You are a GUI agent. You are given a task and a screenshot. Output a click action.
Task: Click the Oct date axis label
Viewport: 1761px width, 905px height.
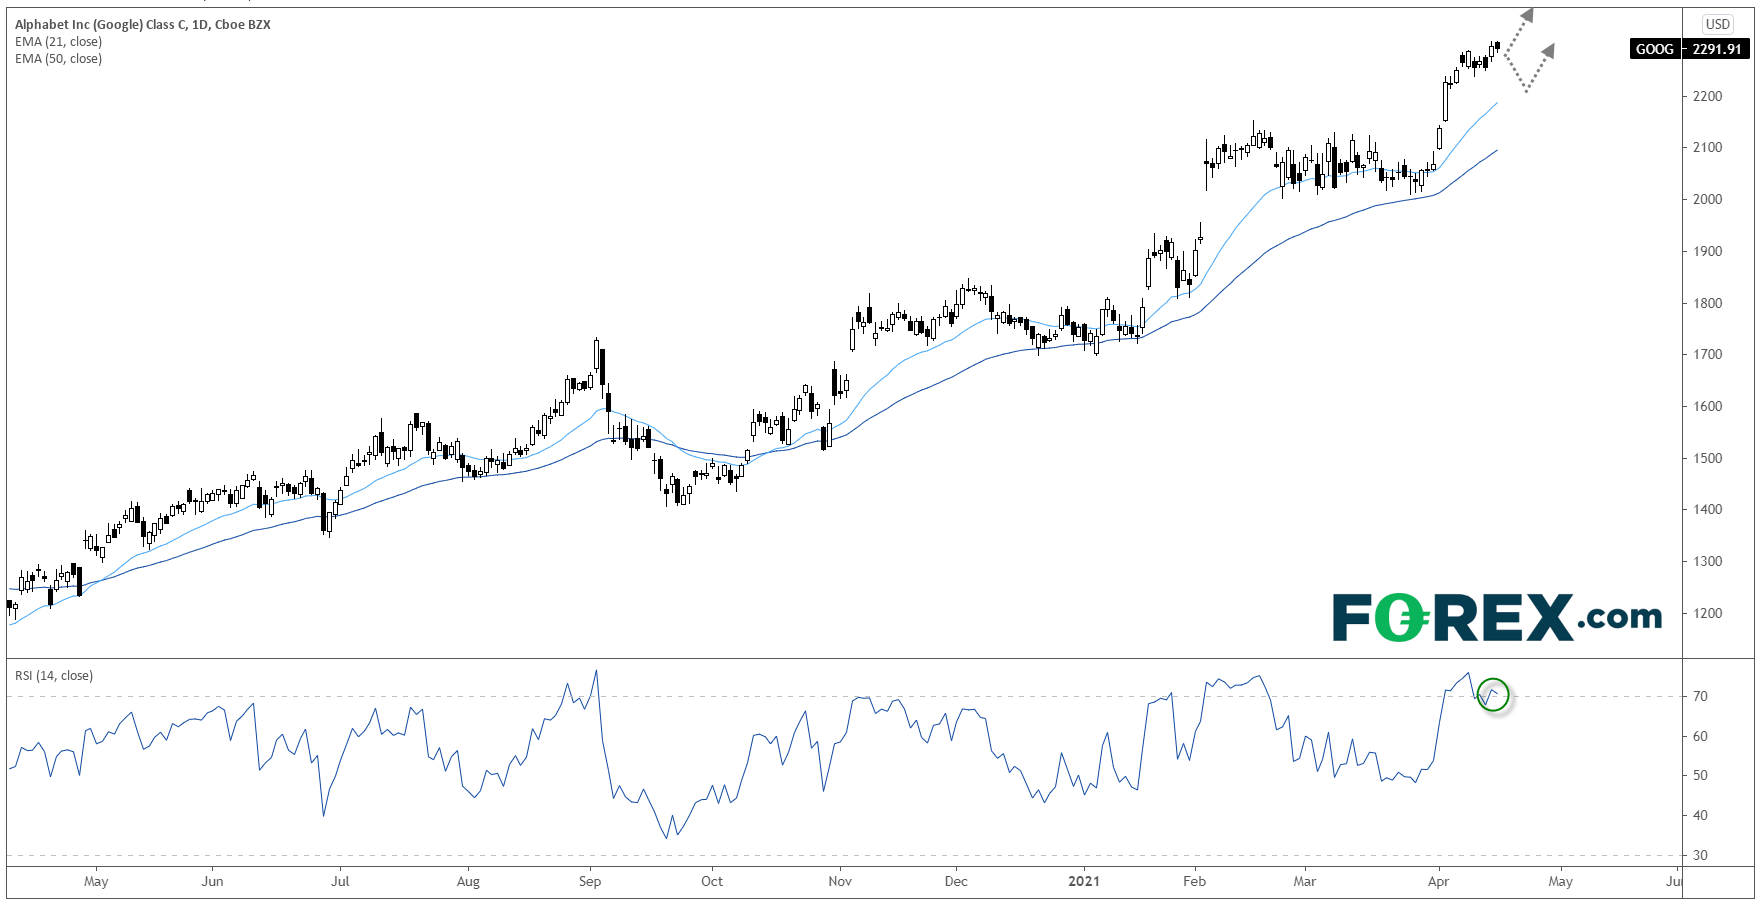click(712, 881)
